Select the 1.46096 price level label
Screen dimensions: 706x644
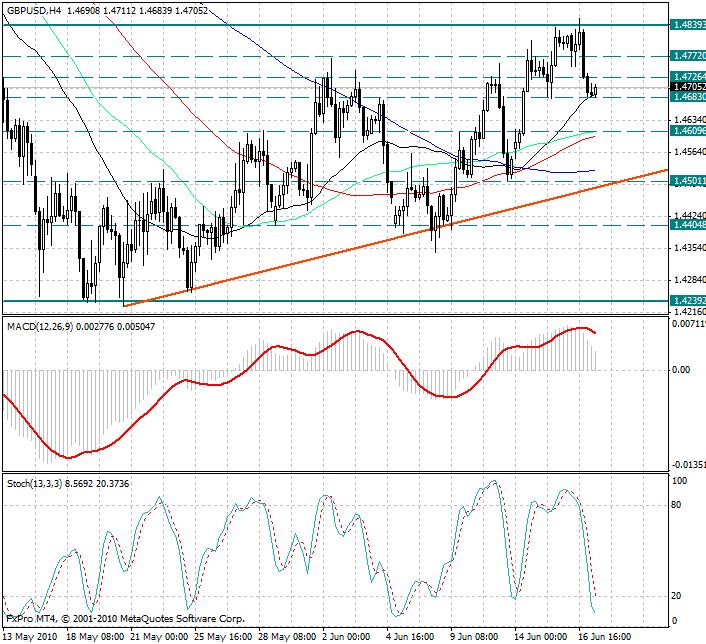click(688, 131)
